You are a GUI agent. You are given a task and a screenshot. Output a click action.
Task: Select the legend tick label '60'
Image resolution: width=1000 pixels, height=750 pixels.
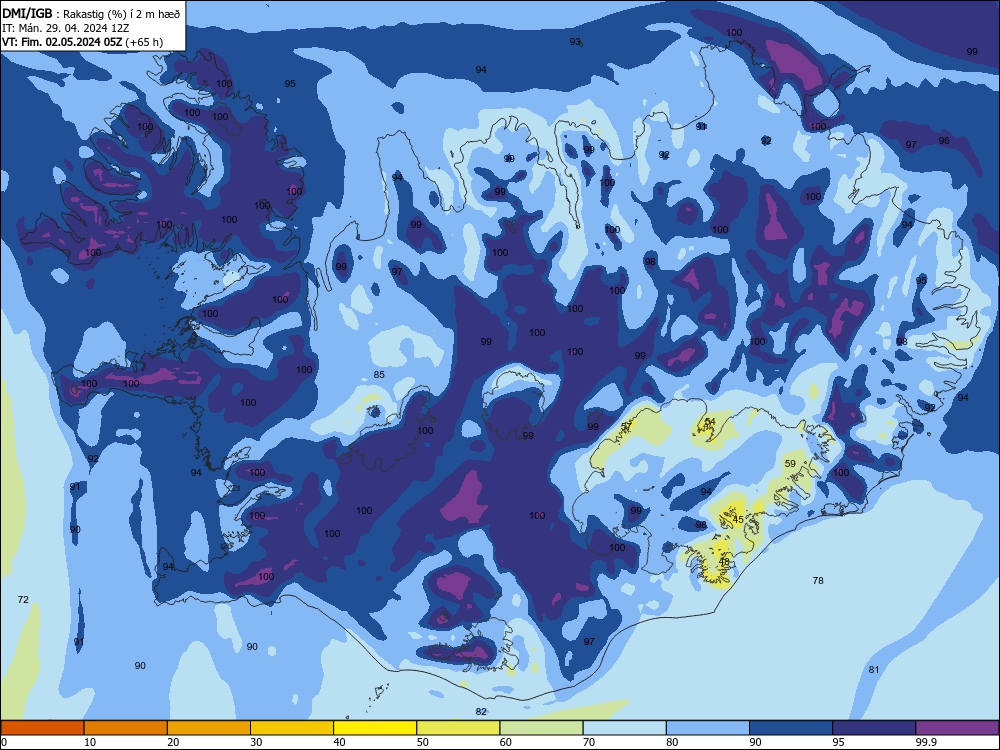coord(506,742)
